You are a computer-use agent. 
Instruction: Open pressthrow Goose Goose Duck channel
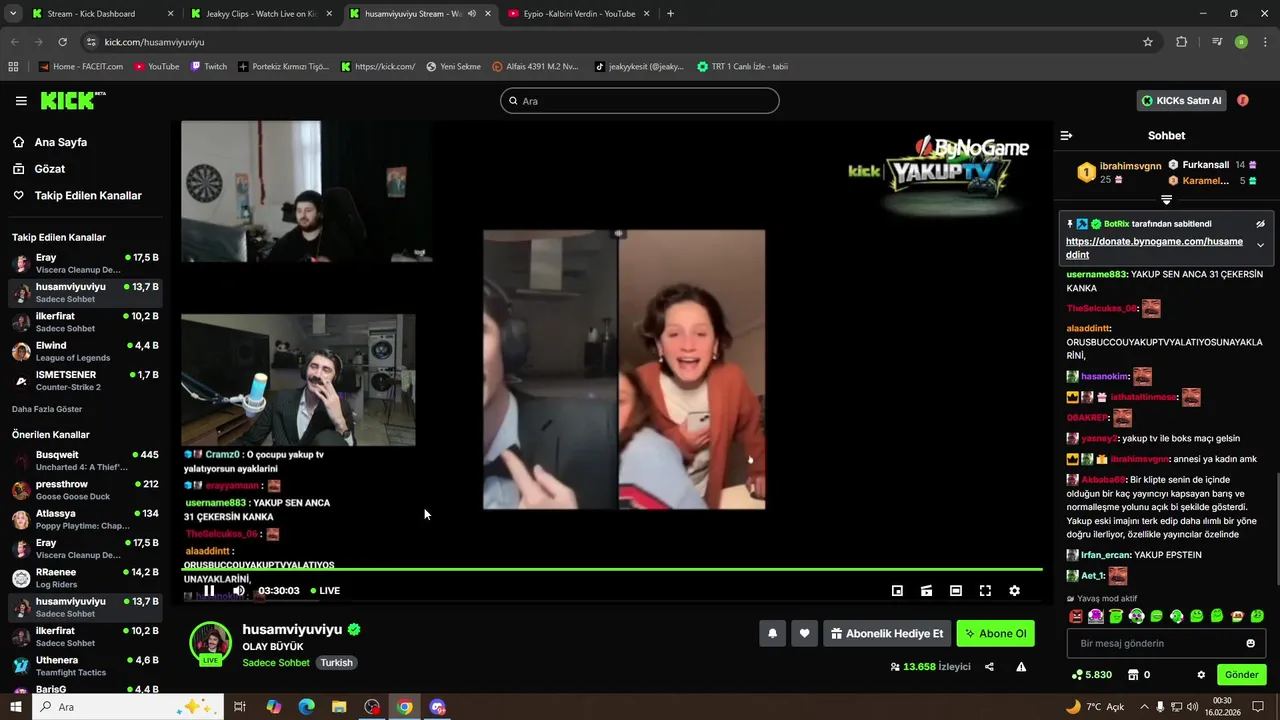[85, 490]
